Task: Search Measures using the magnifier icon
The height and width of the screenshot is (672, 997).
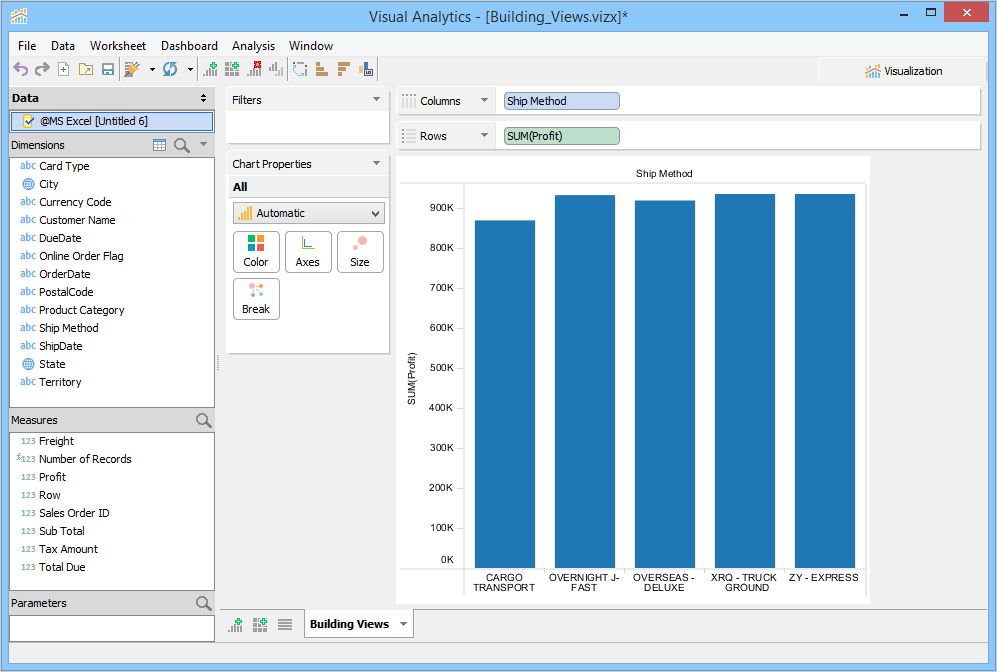Action: click(x=203, y=421)
